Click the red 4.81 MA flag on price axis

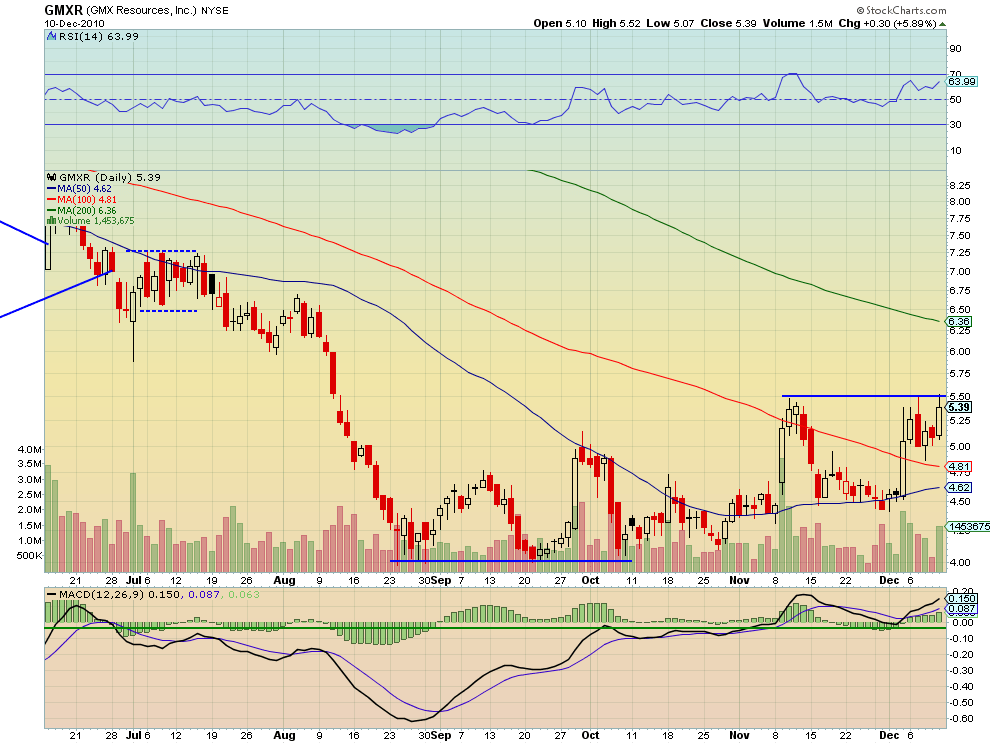pos(959,467)
